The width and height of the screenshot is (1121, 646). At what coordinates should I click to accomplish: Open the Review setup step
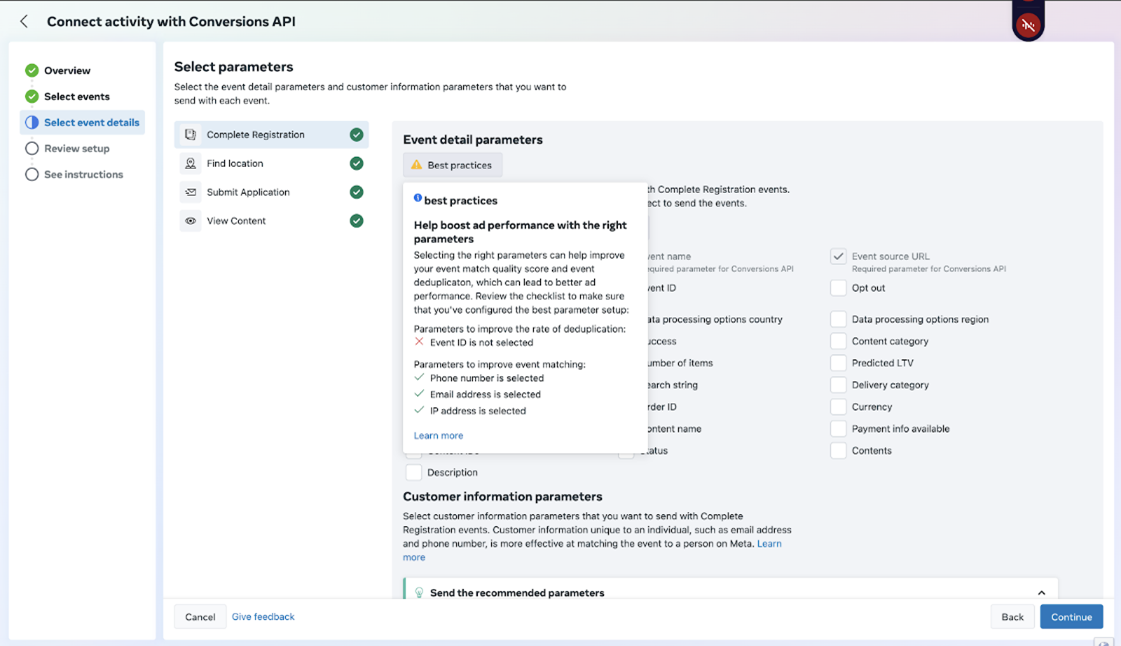point(76,149)
